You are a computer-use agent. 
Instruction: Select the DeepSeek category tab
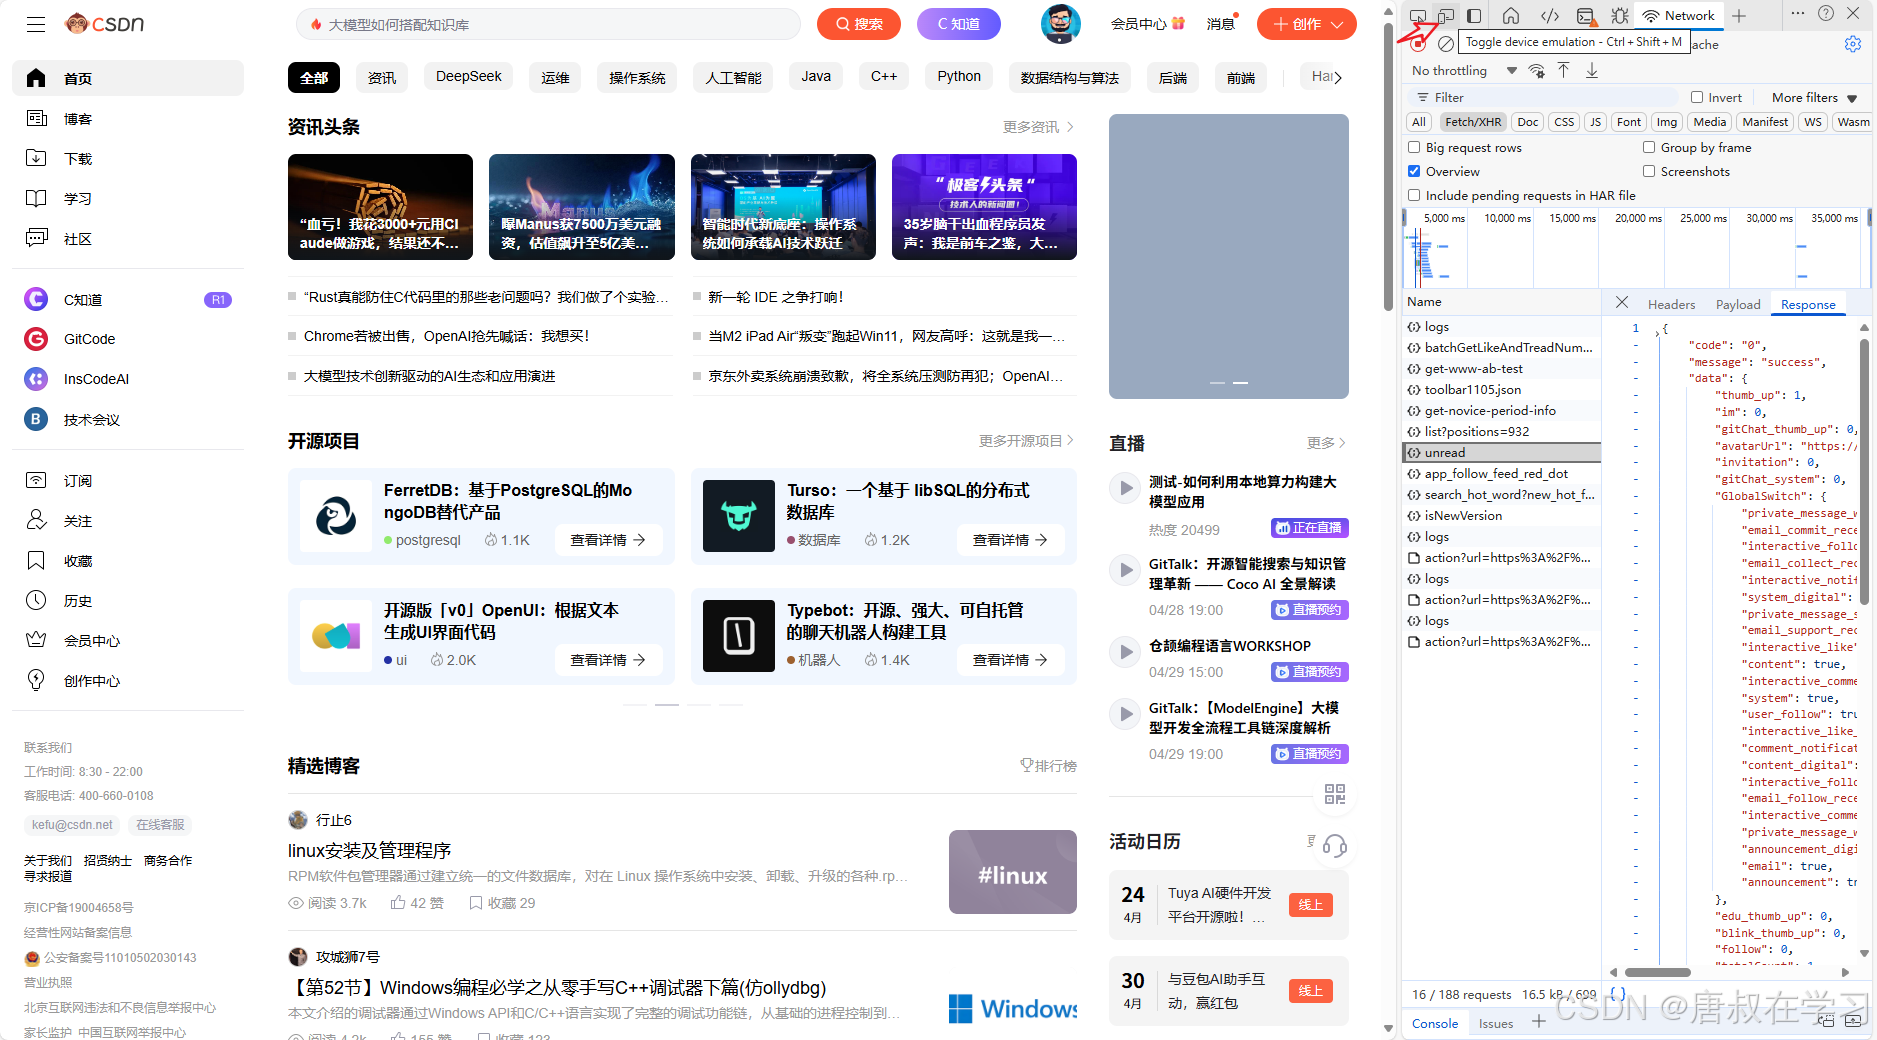(x=469, y=76)
